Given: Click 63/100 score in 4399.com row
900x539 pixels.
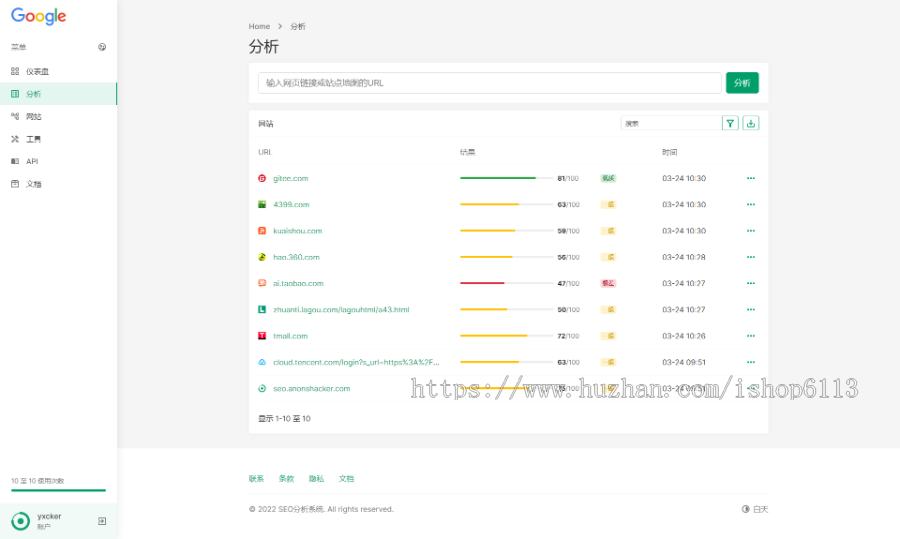Looking at the screenshot, I should tap(568, 204).
